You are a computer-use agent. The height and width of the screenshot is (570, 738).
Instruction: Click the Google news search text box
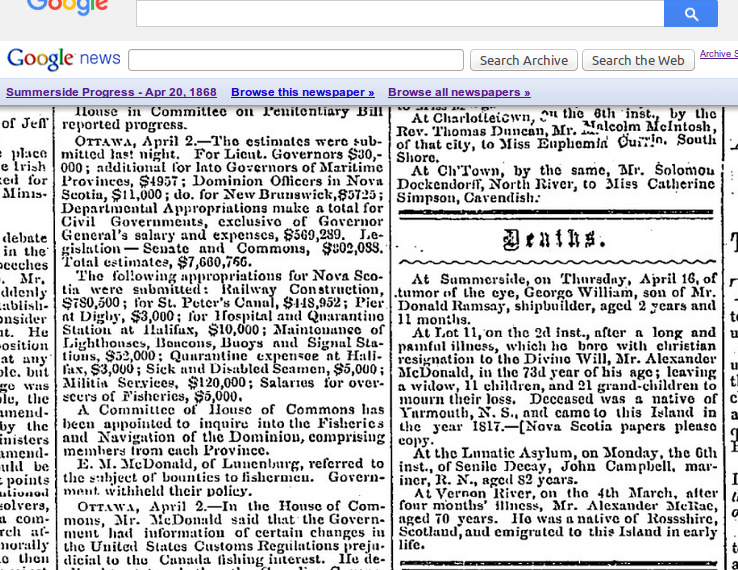pos(295,60)
